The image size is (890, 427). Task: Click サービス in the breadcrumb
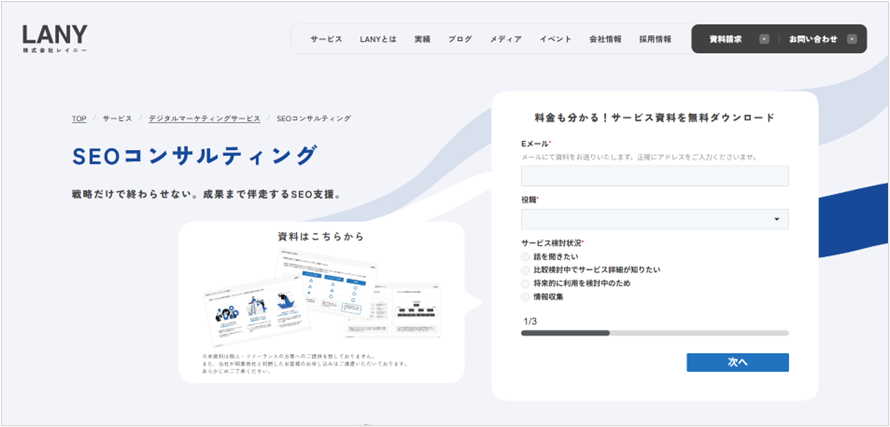117,119
